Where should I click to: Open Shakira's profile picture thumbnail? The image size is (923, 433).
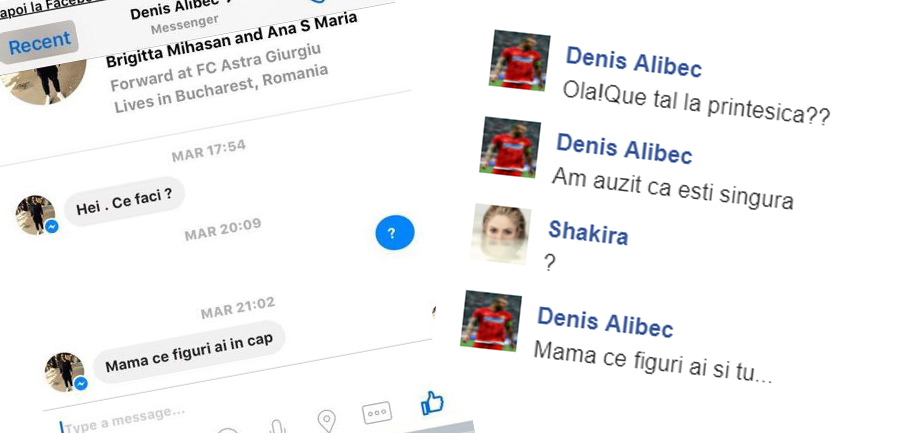tap(501, 234)
